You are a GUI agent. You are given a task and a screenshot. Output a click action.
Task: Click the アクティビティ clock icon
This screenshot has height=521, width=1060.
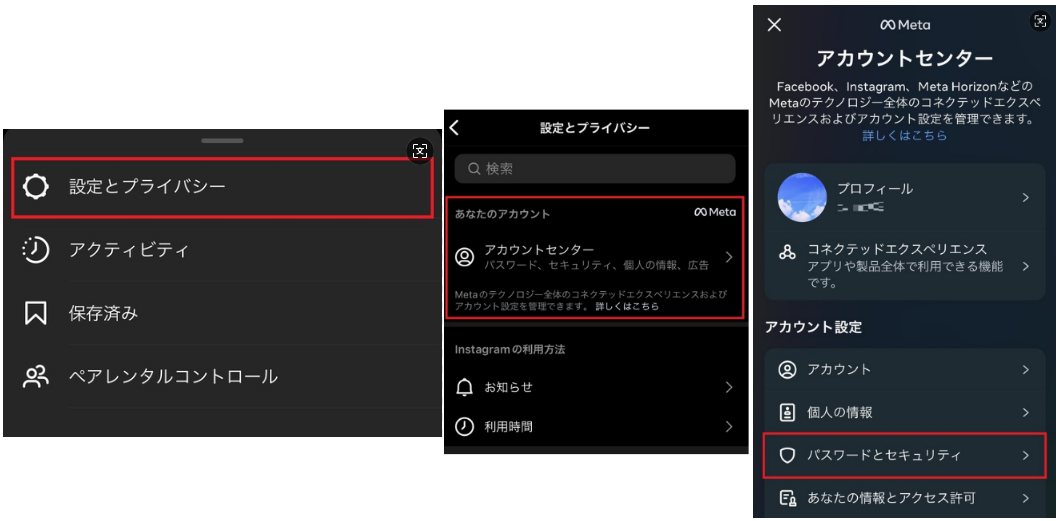tap(35, 250)
